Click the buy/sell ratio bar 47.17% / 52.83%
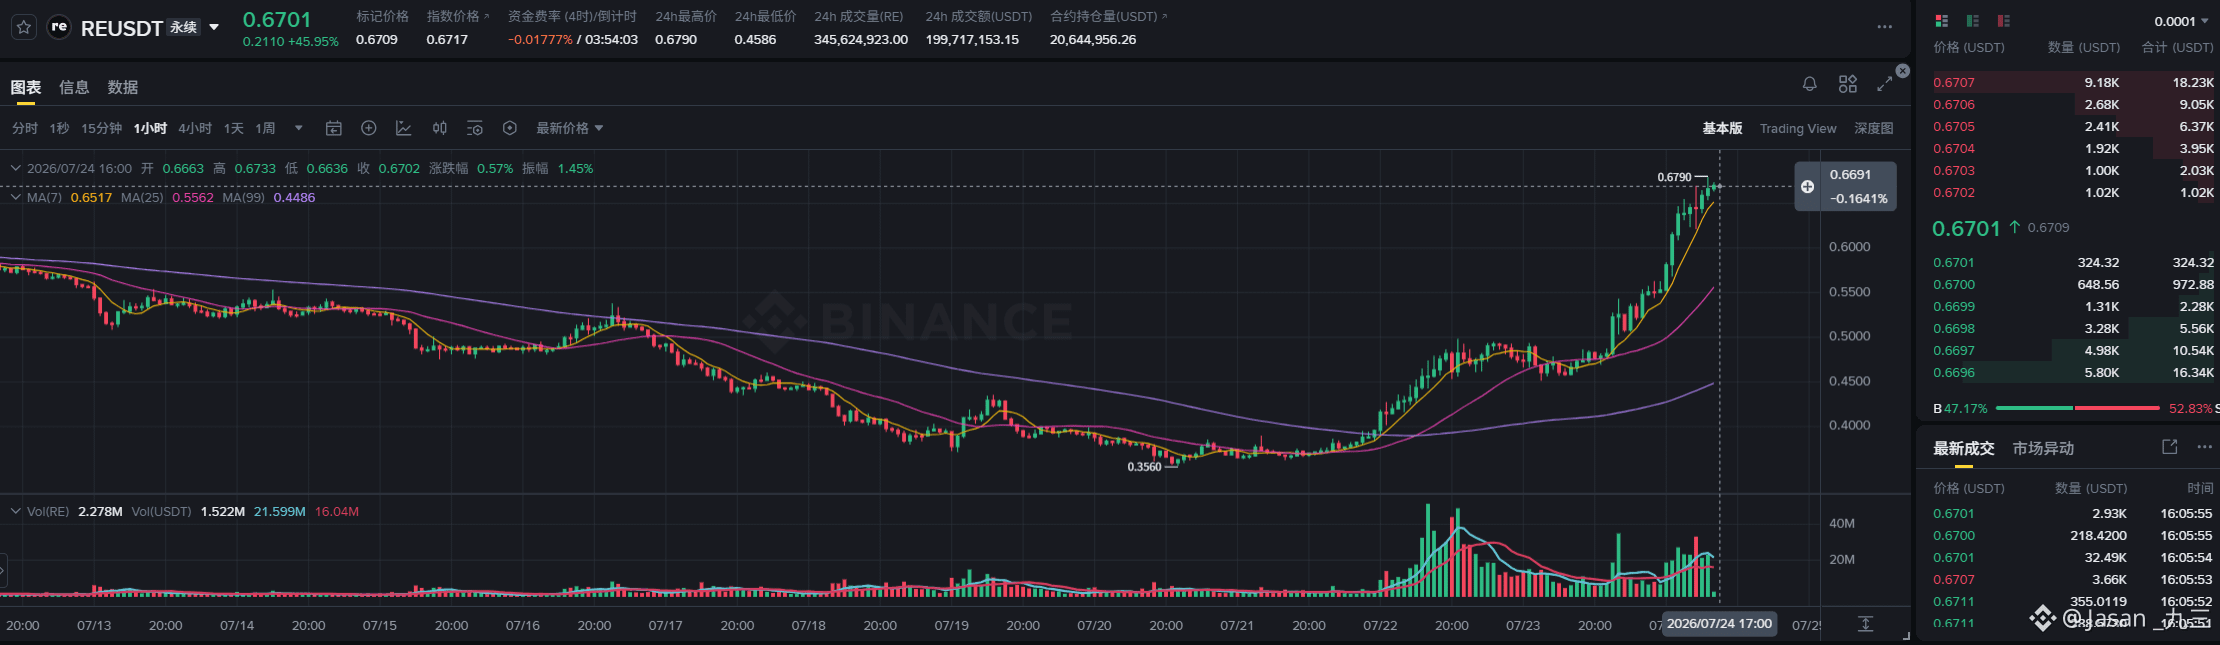 2077,408
